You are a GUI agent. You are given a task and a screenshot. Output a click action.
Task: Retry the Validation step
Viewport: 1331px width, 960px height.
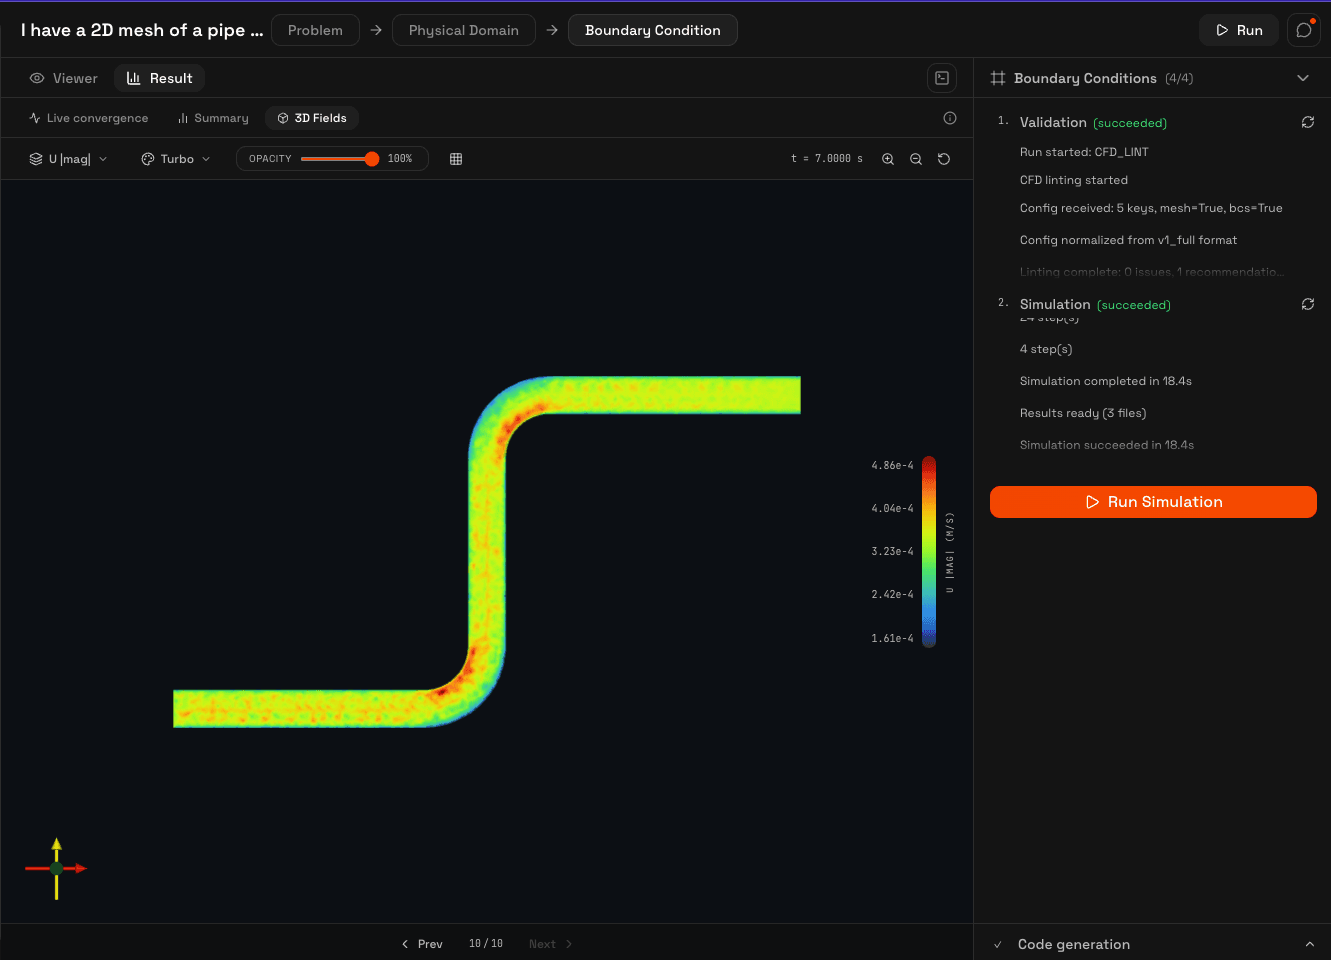click(1308, 122)
